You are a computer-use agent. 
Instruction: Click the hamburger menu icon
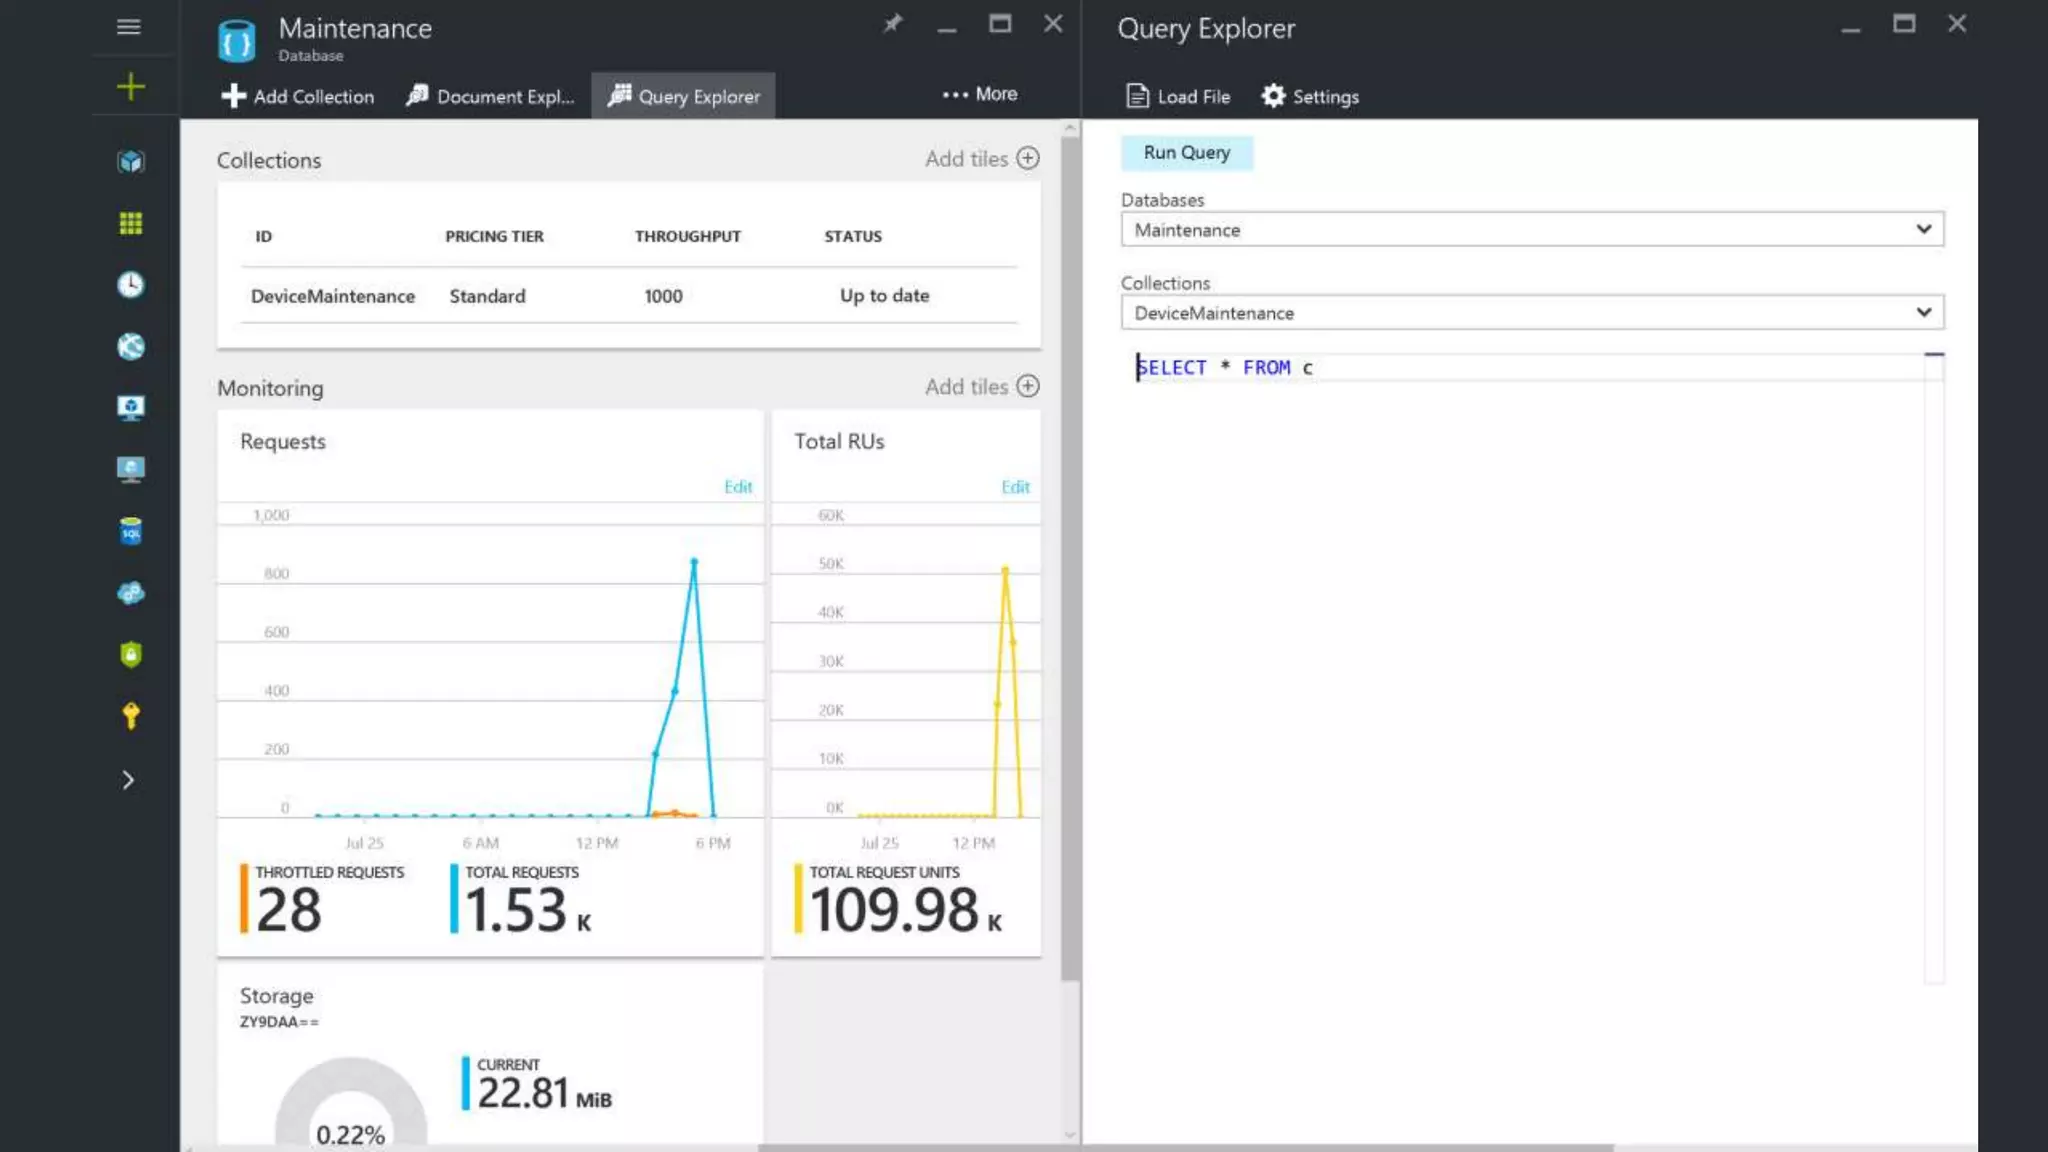pyautogui.click(x=128, y=27)
